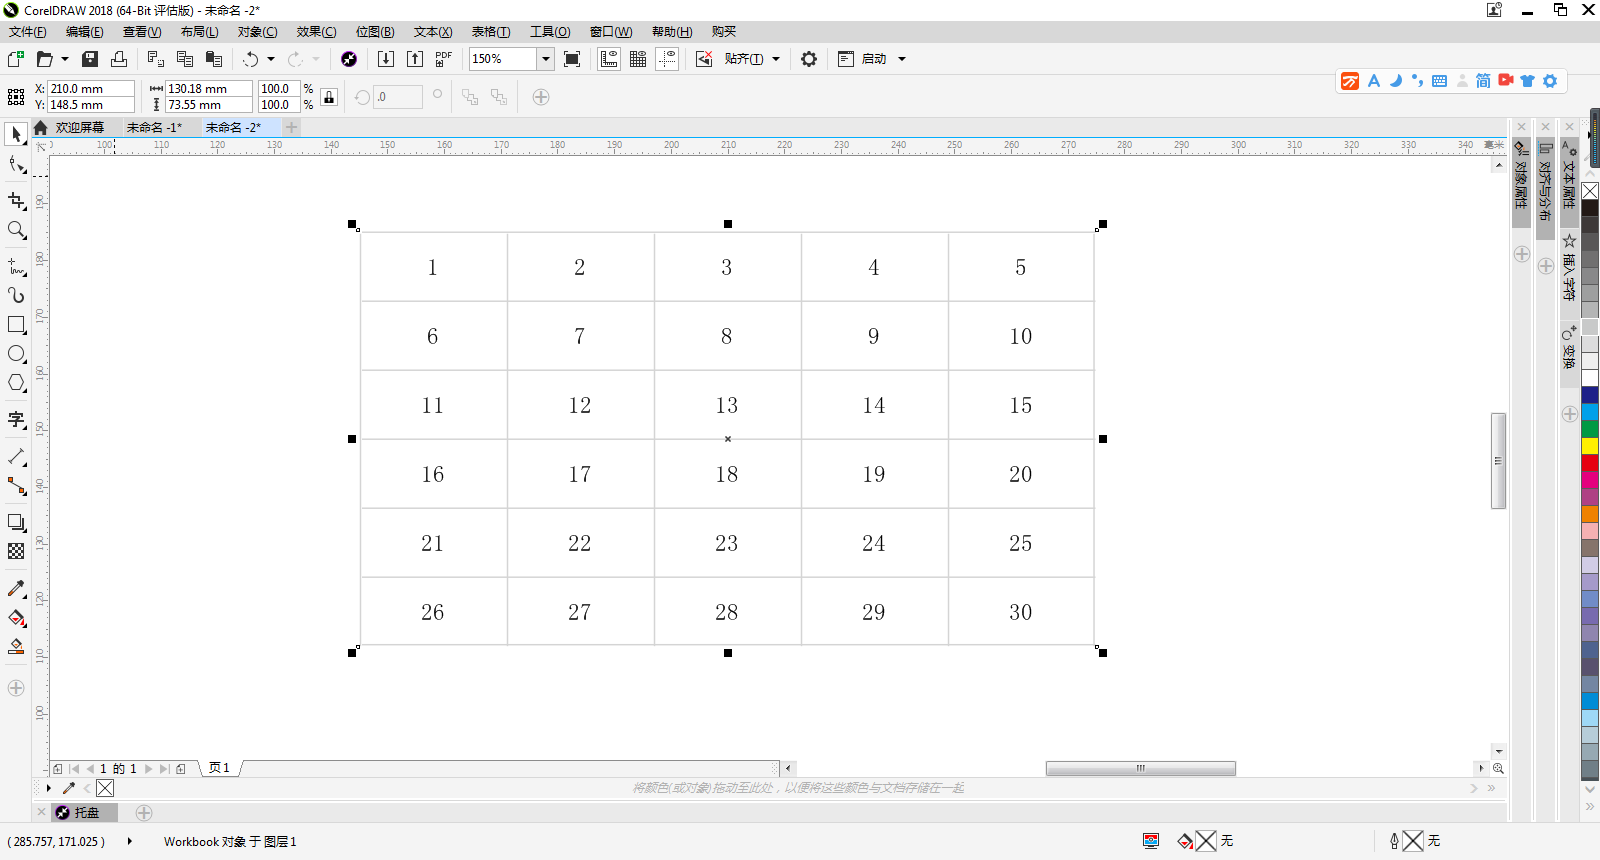Click the table cell numbered 18
The height and width of the screenshot is (860, 1600).
tap(727, 474)
